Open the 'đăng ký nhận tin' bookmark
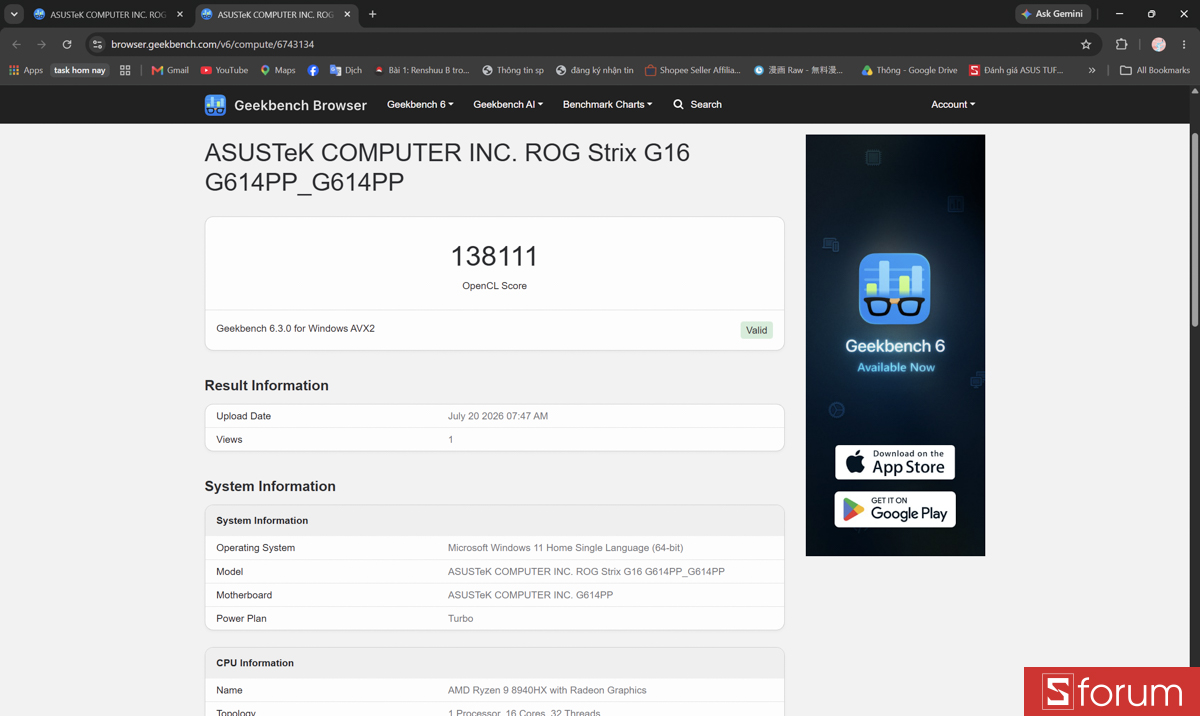 coord(594,70)
